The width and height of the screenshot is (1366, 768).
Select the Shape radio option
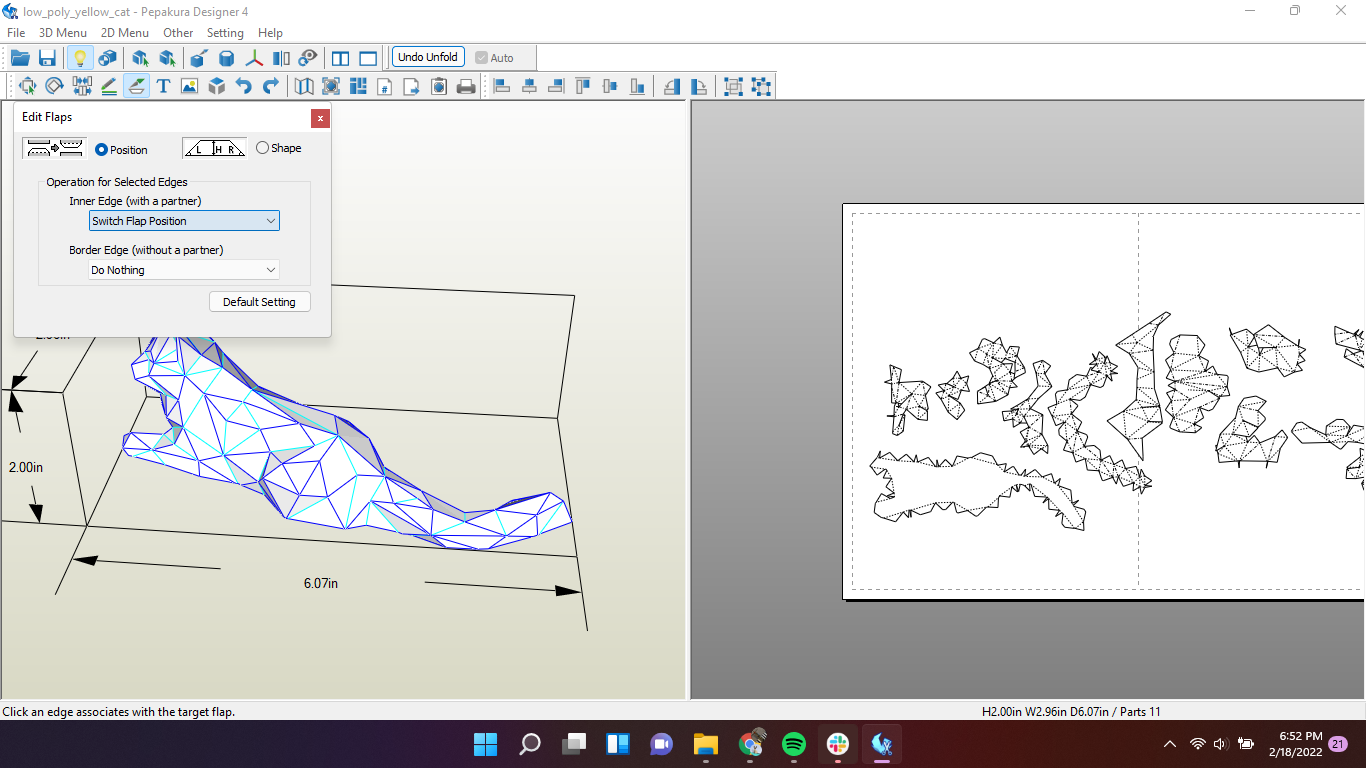coord(261,147)
